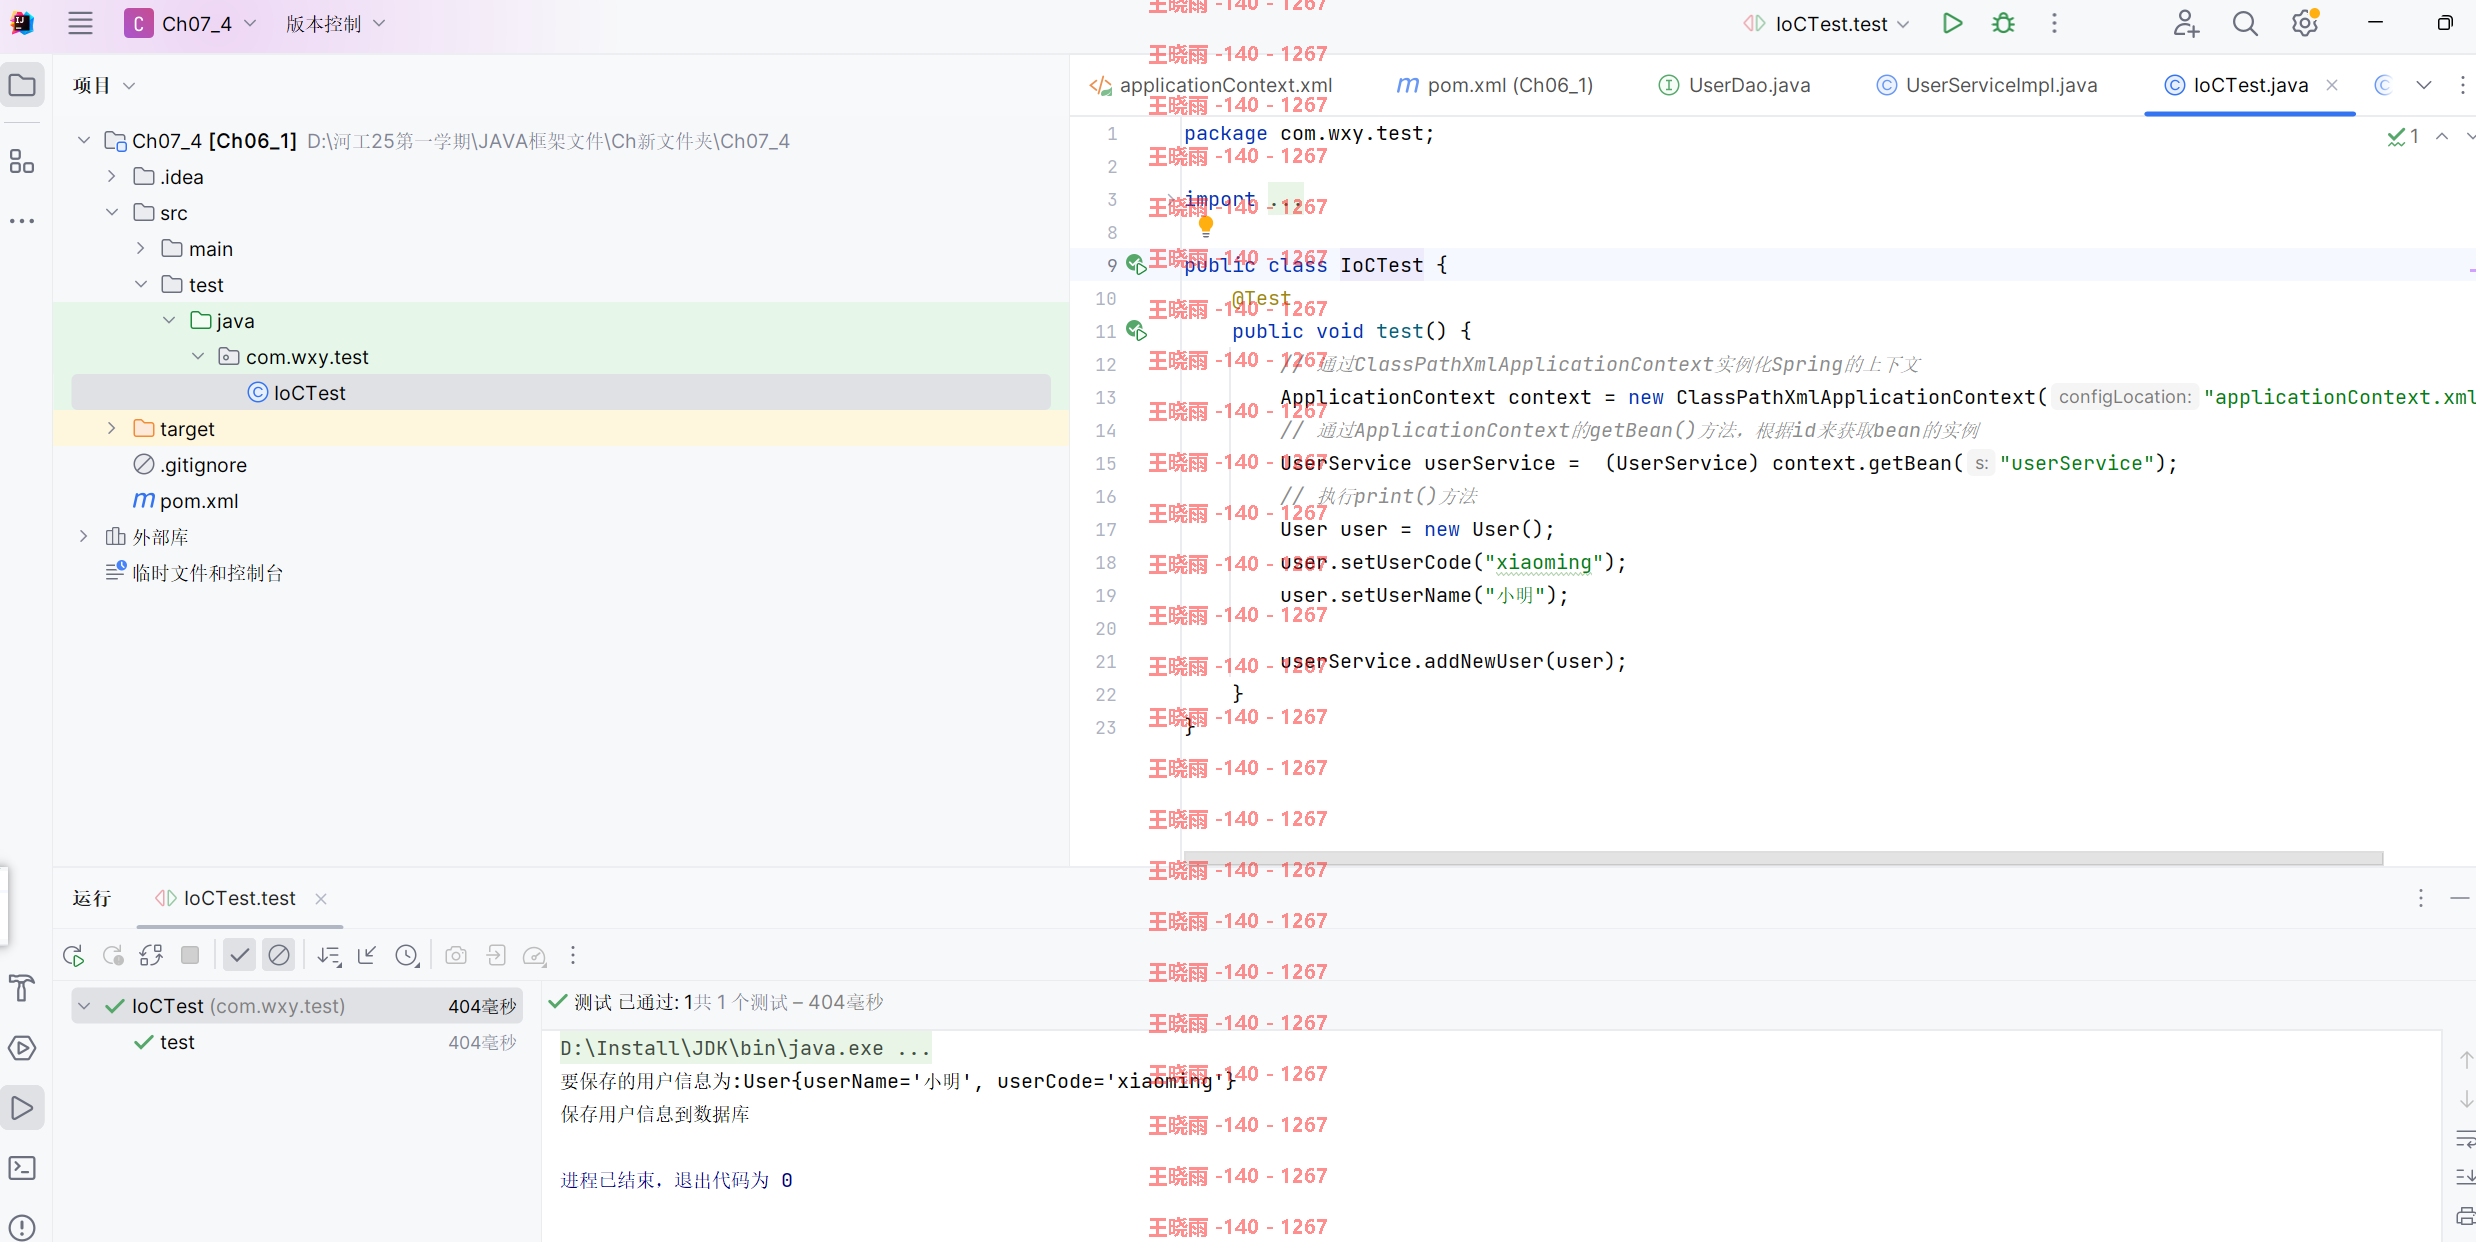Screen dimensions: 2476x1242
Task: Toggle auto-test rerun icon
Action: click(151, 956)
